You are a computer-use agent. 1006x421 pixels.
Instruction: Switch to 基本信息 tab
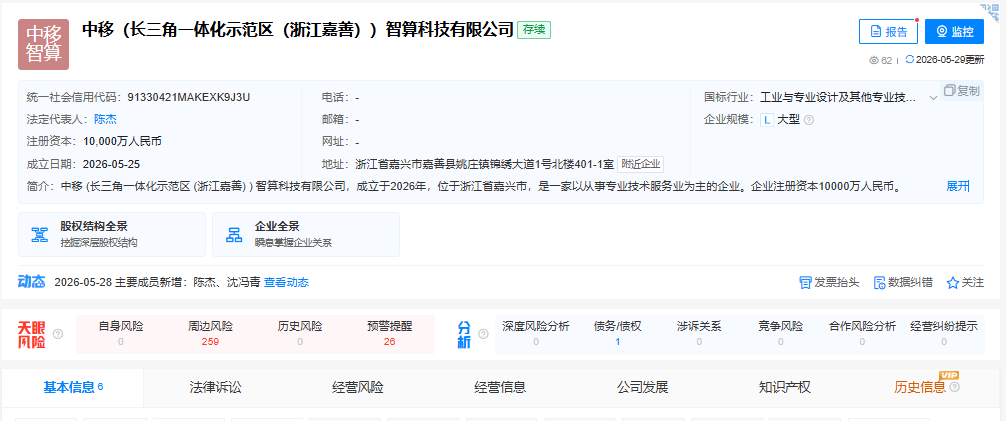73,388
